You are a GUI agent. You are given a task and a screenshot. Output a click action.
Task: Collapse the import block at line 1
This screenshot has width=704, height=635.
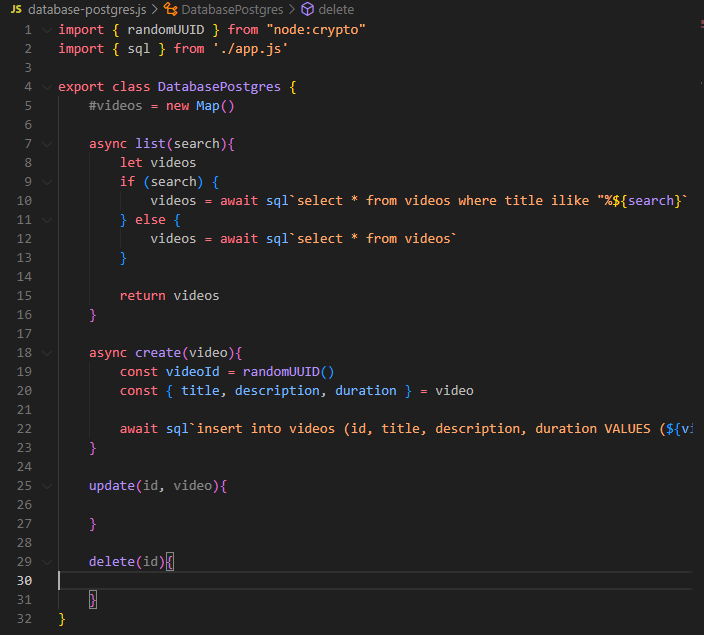[x=47, y=30]
